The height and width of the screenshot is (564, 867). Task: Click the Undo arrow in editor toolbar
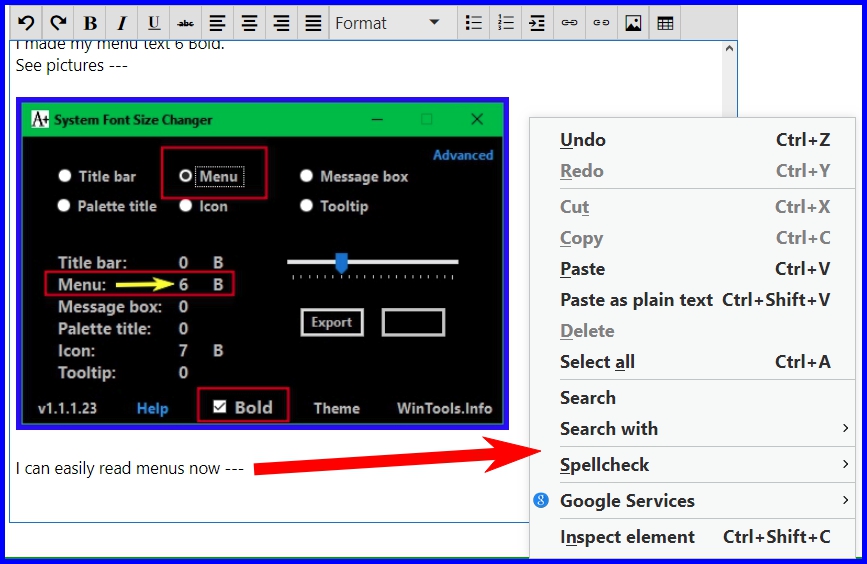(26, 23)
